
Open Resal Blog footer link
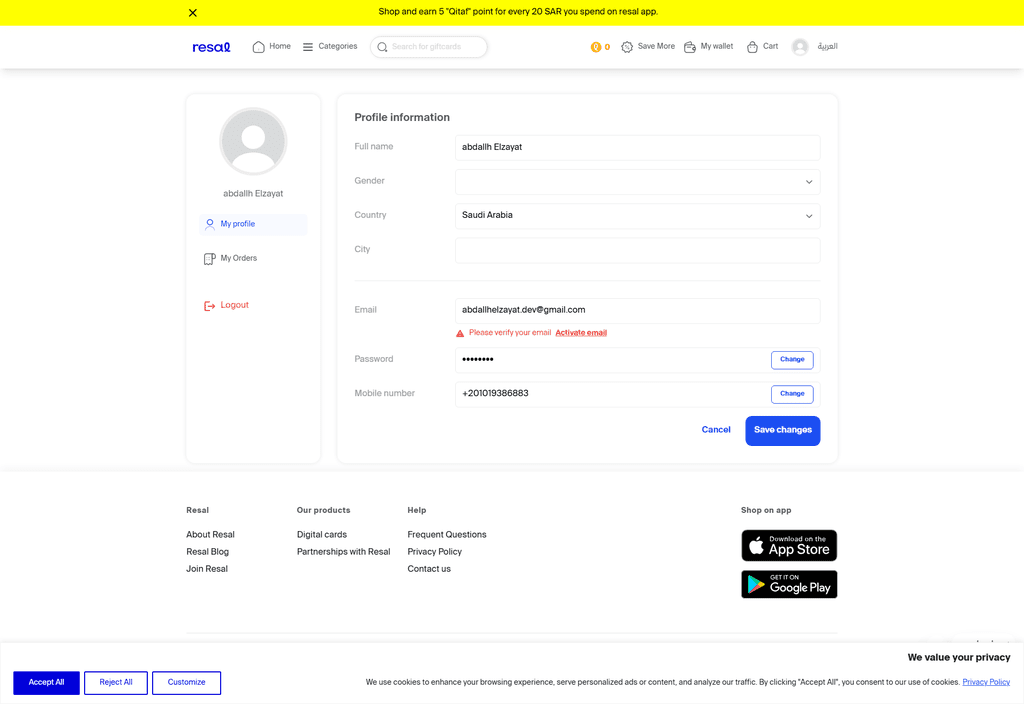coord(208,552)
